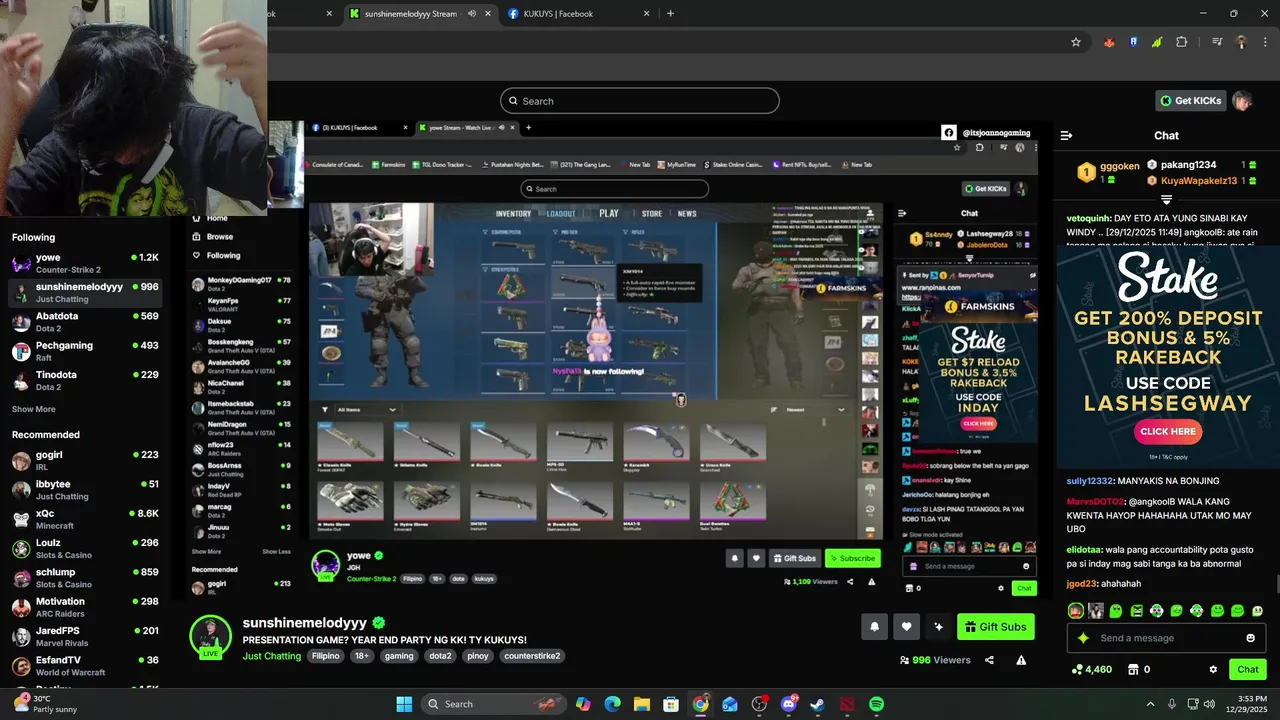Viewport: 1280px width, 720px height.
Task: Open a new browser tab
Action: (x=671, y=14)
